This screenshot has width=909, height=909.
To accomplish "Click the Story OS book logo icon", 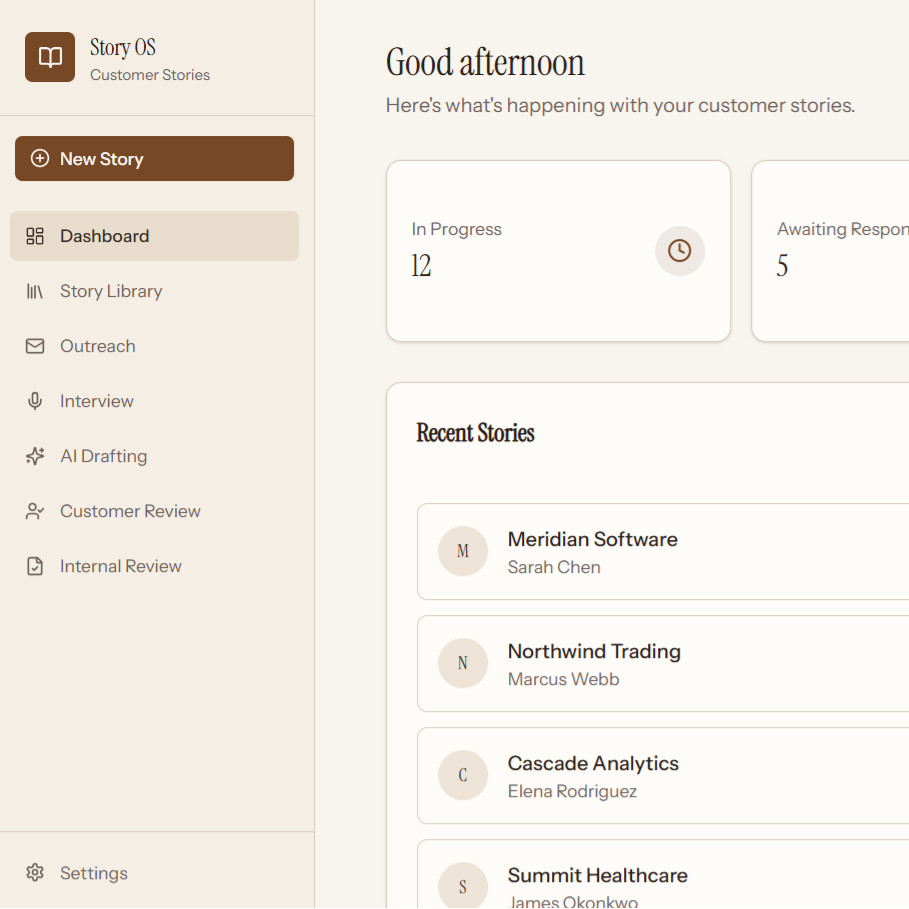I will tap(50, 57).
